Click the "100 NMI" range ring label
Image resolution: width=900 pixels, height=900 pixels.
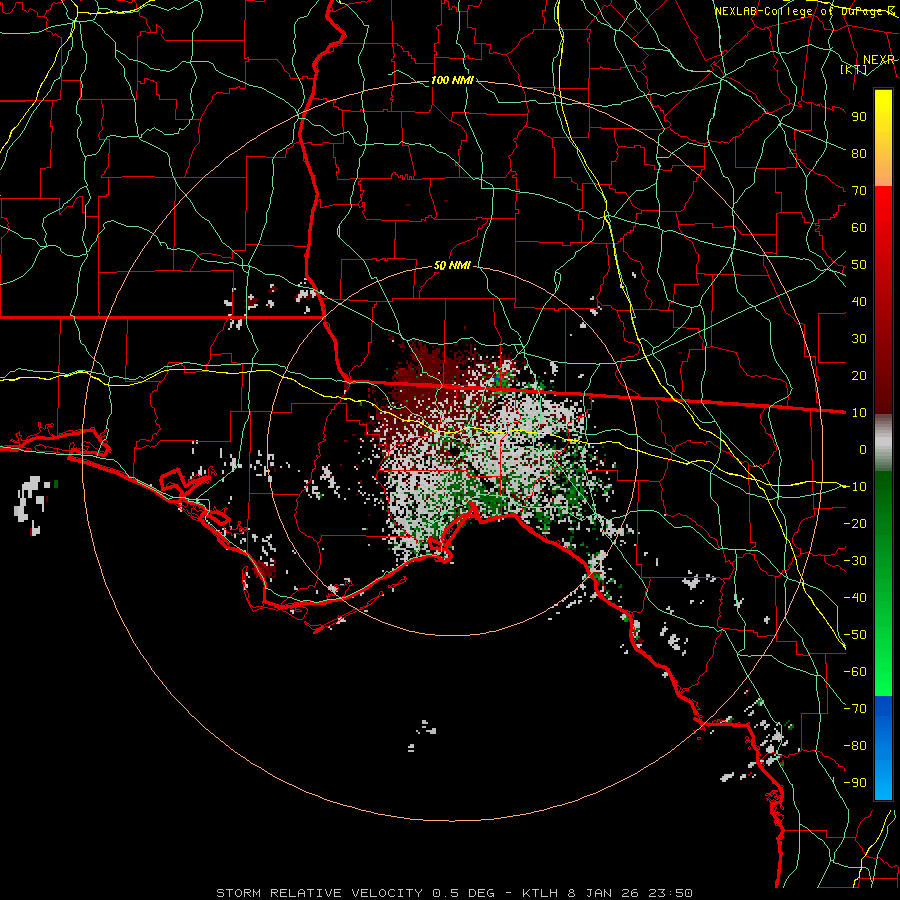point(452,80)
